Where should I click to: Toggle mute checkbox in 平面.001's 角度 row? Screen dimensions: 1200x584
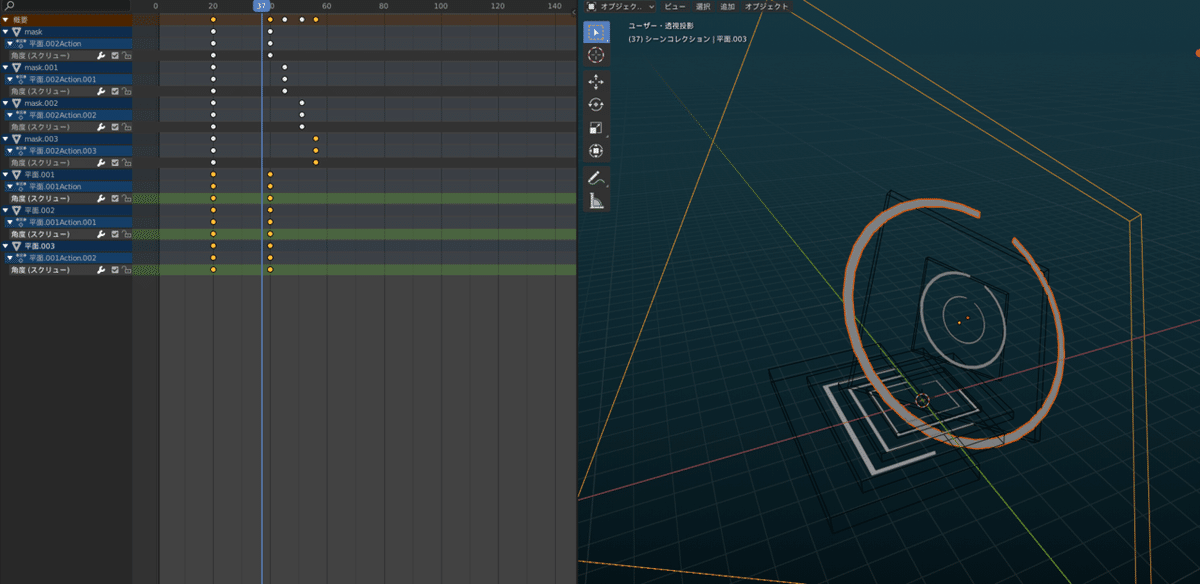[115, 198]
